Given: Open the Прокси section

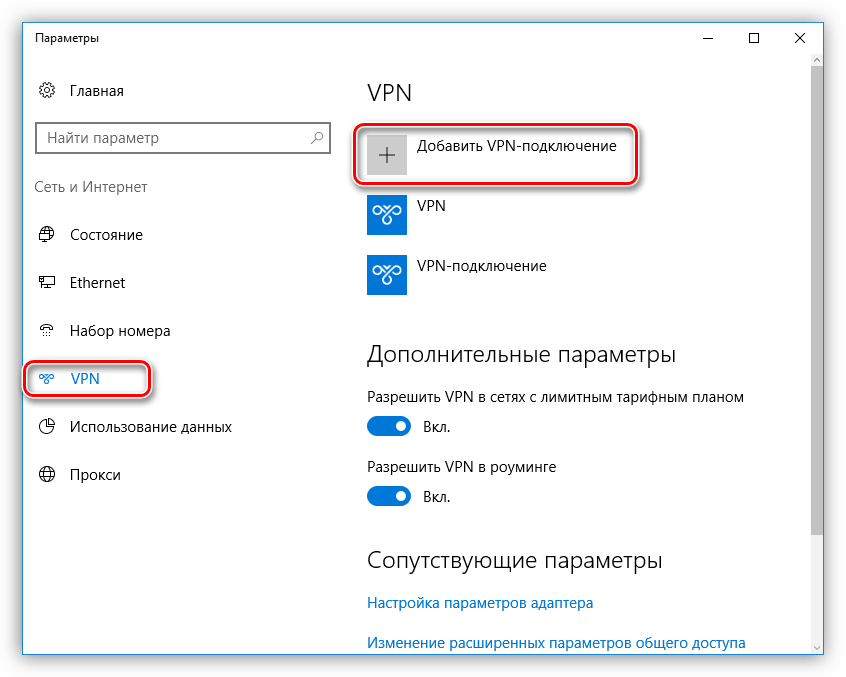Looking at the screenshot, I should click(x=95, y=475).
